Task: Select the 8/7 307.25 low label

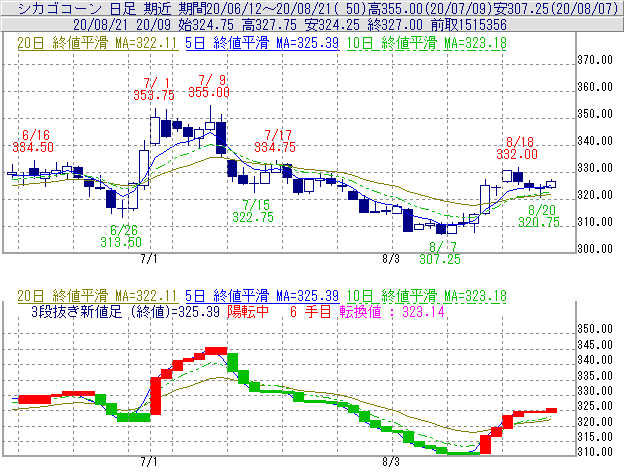Action: point(440,253)
